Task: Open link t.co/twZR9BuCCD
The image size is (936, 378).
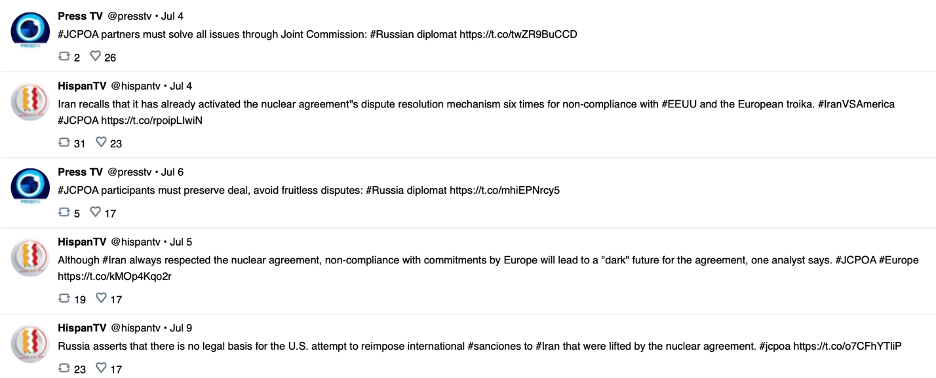Action: point(518,35)
